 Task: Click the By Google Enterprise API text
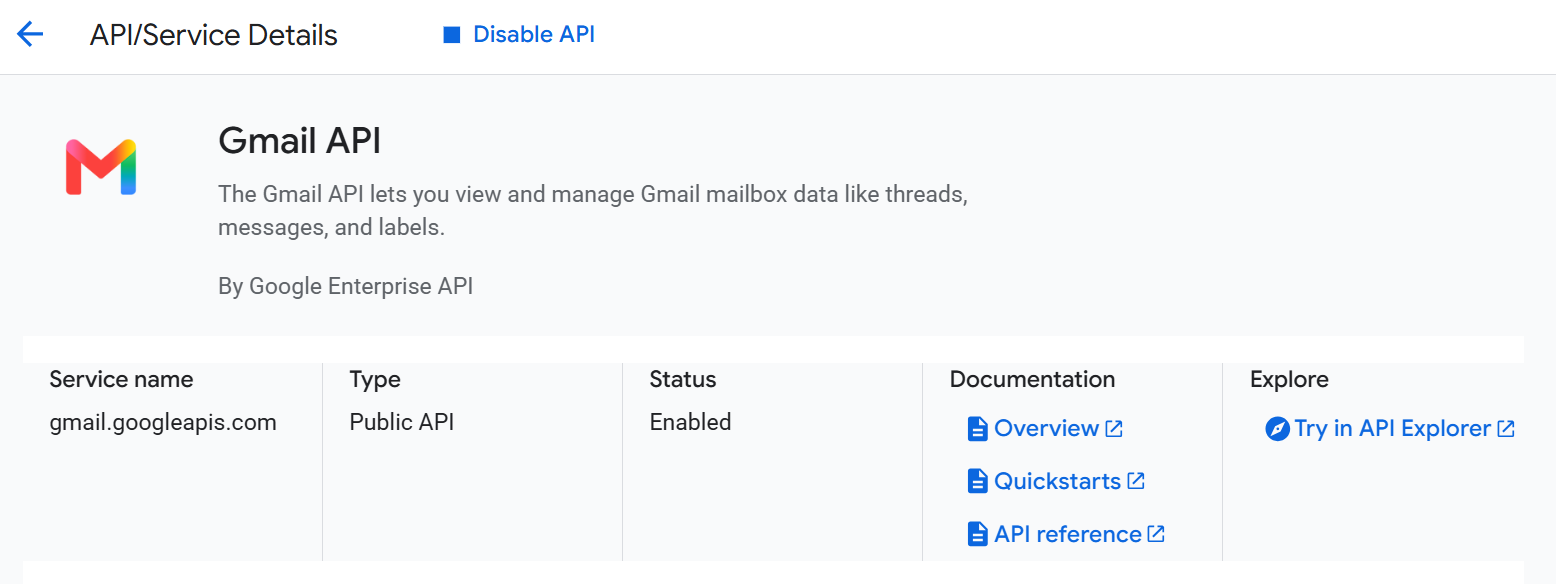[346, 287]
